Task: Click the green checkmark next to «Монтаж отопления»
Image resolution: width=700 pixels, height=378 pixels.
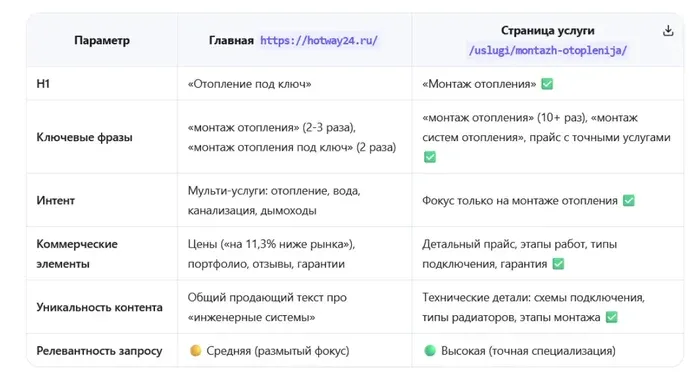Action: (547, 84)
